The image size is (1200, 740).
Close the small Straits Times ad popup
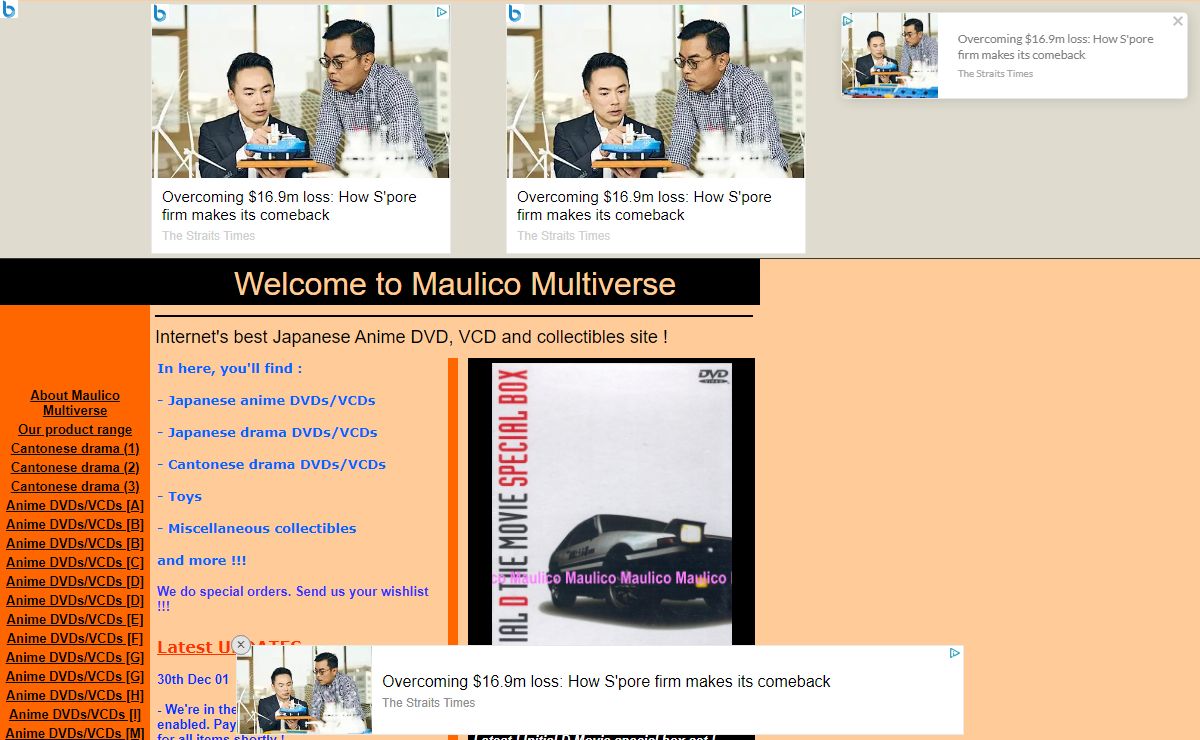1178,21
